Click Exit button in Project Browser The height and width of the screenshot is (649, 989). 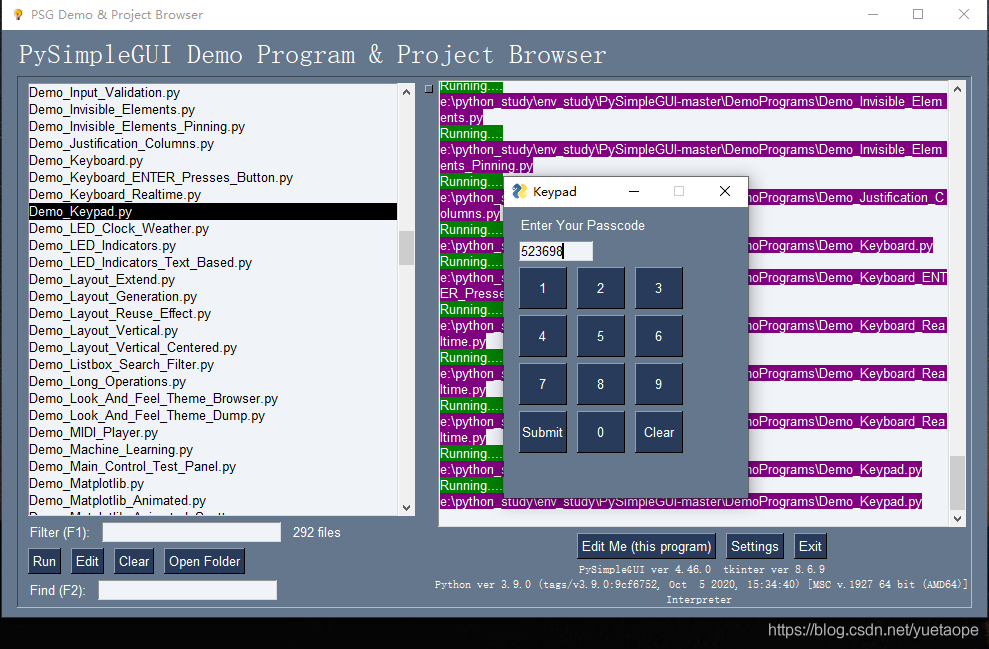pyautogui.click(x=810, y=546)
